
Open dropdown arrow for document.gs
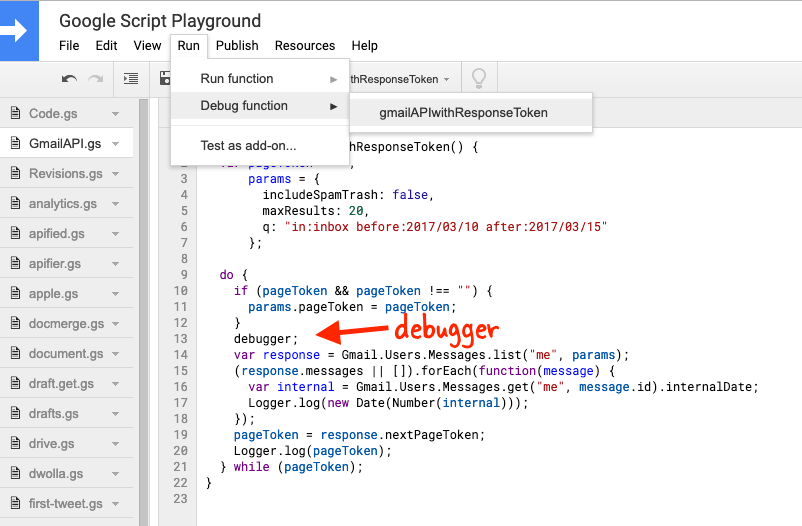[x=116, y=354]
